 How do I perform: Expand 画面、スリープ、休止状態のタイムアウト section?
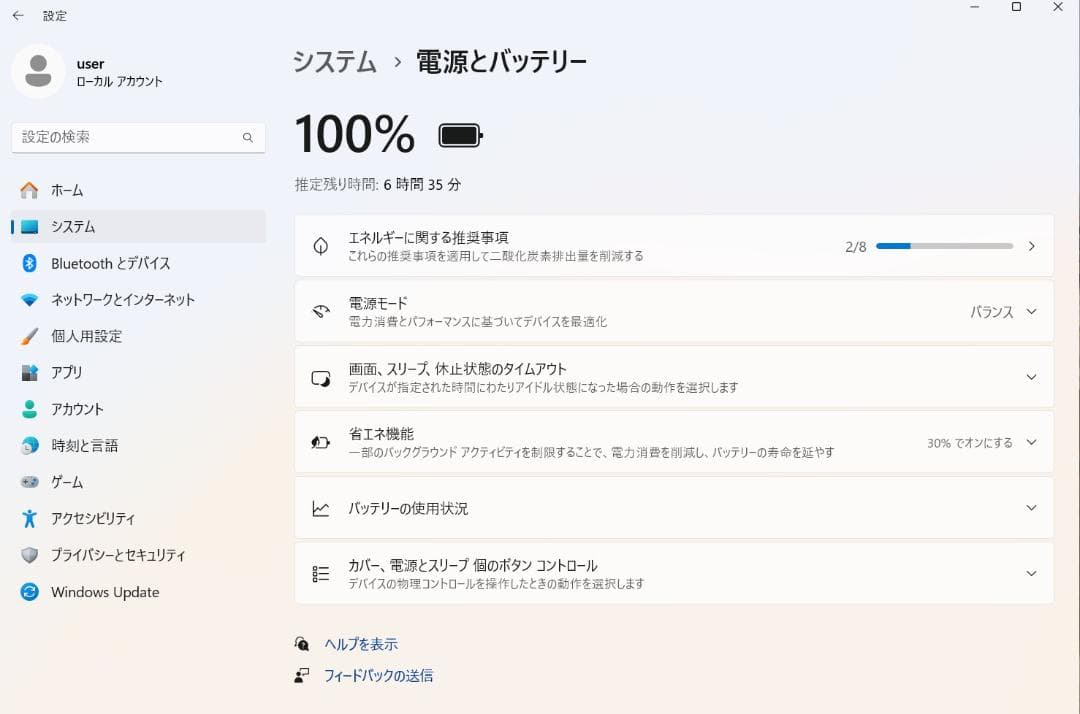tap(1031, 377)
